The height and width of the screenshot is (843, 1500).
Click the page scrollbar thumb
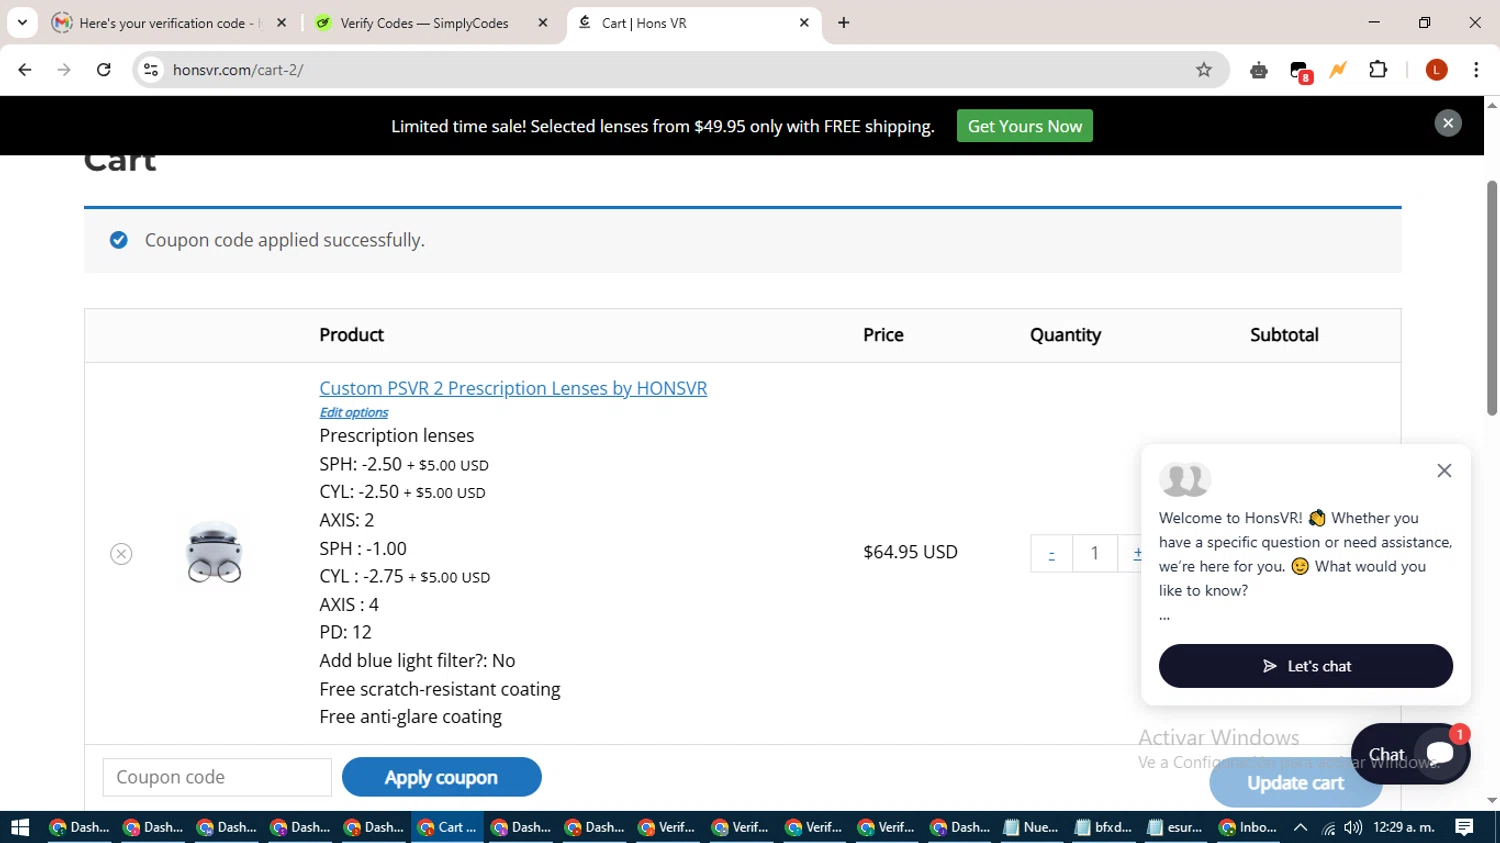pyautogui.click(x=1492, y=297)
